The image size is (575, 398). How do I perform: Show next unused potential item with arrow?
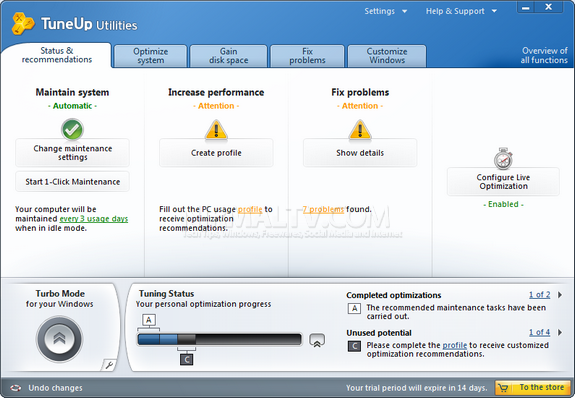point(560,332)
